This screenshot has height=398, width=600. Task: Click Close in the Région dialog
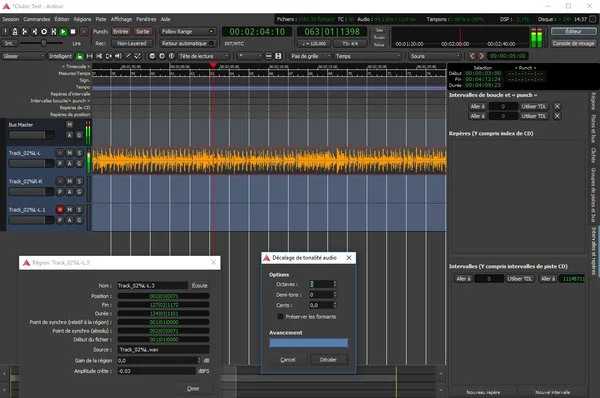click(193, 388)
